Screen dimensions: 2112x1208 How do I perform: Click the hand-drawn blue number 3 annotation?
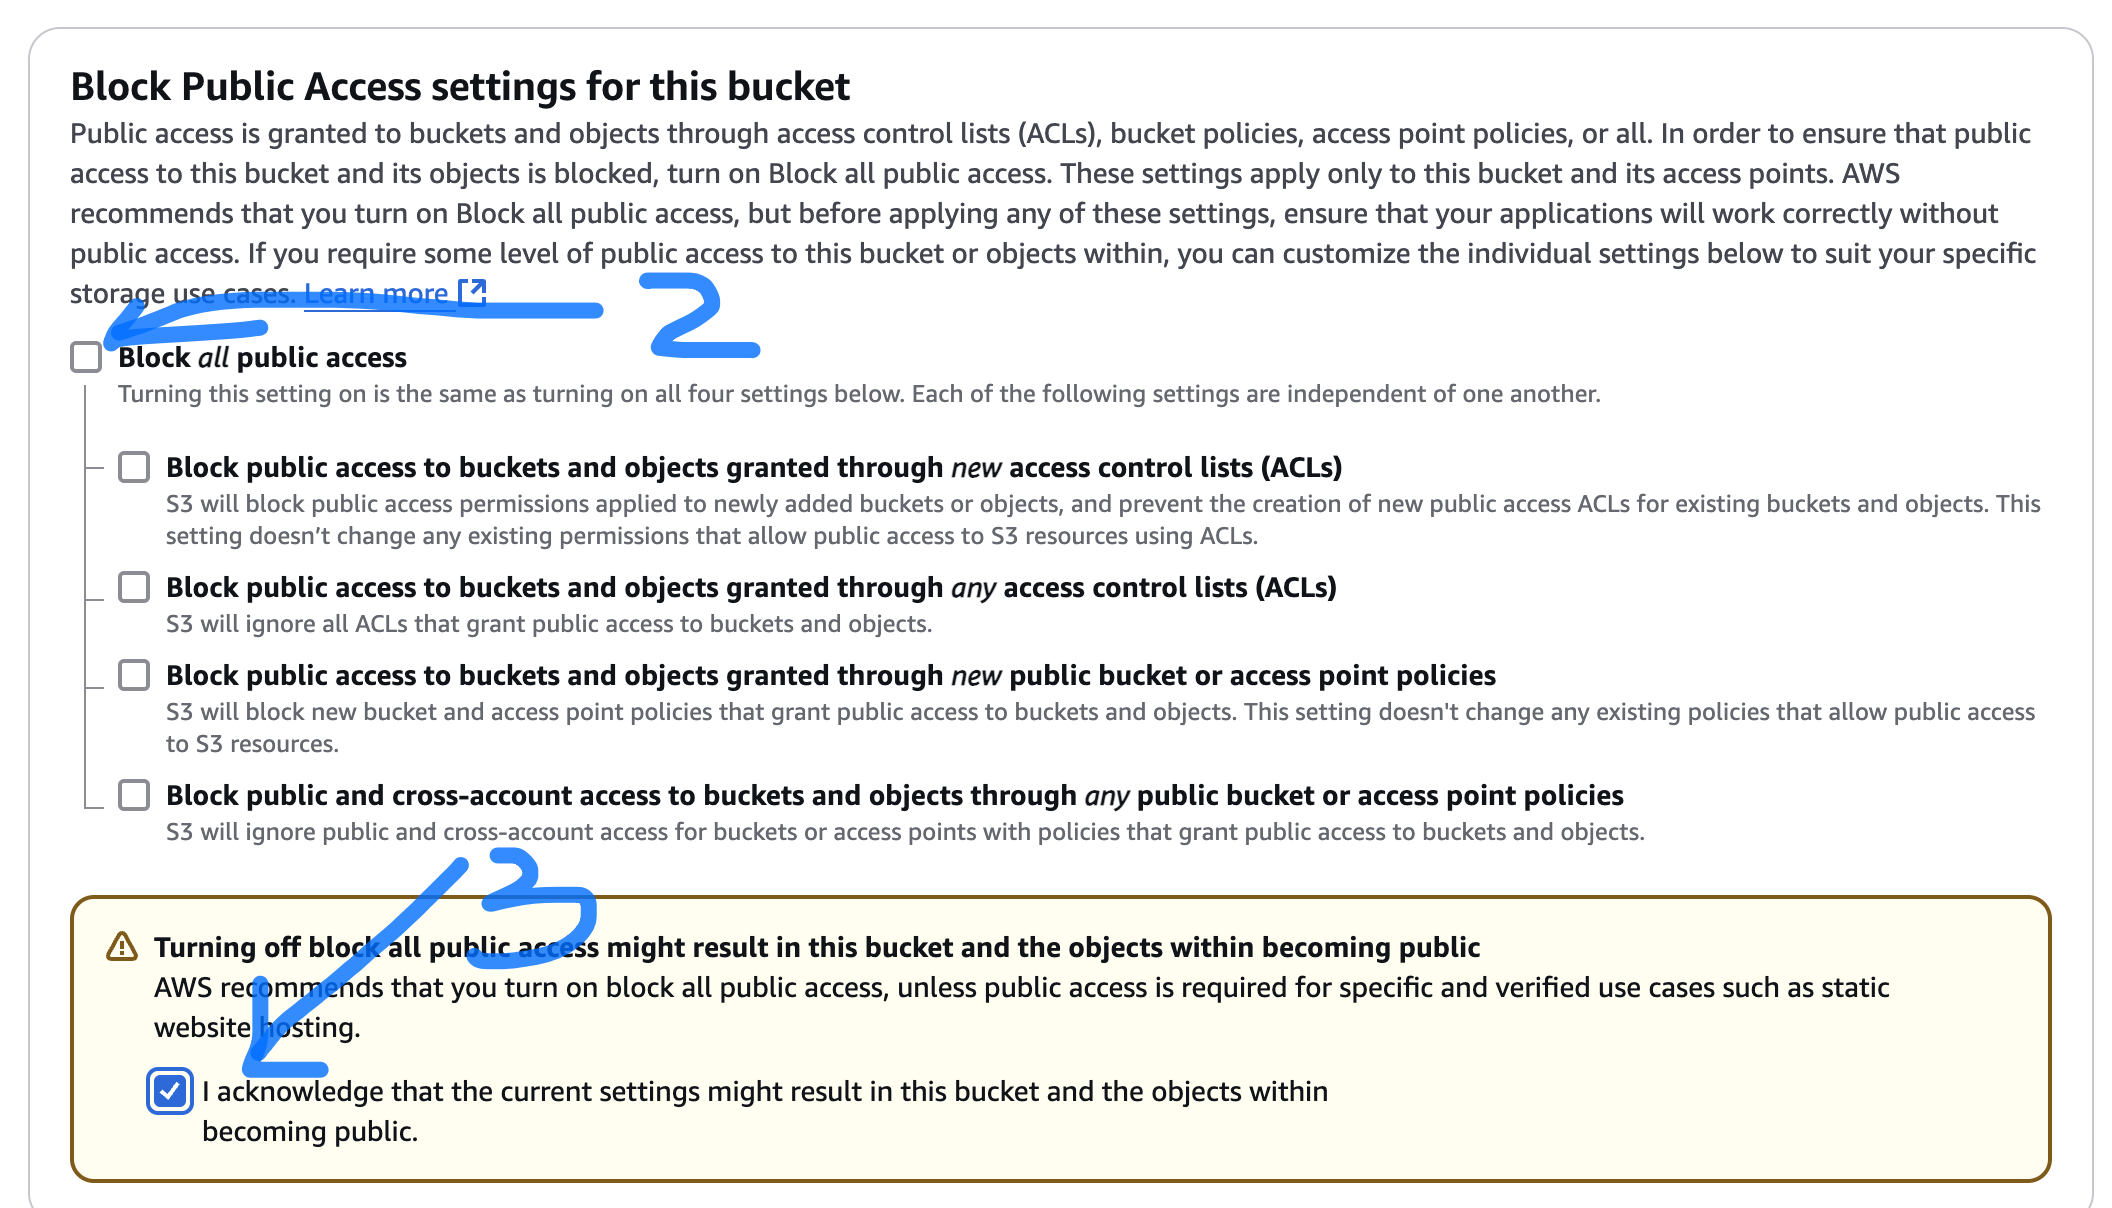click(540, 905)
